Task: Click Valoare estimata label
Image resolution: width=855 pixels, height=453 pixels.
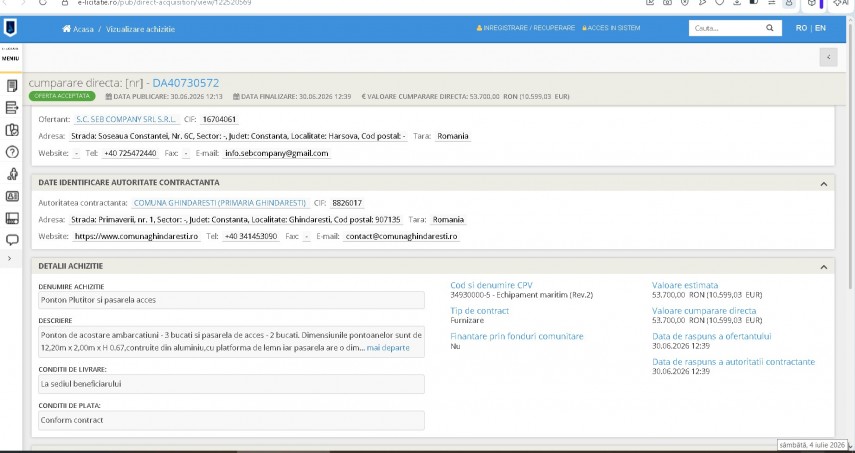Action: [685, 285]
